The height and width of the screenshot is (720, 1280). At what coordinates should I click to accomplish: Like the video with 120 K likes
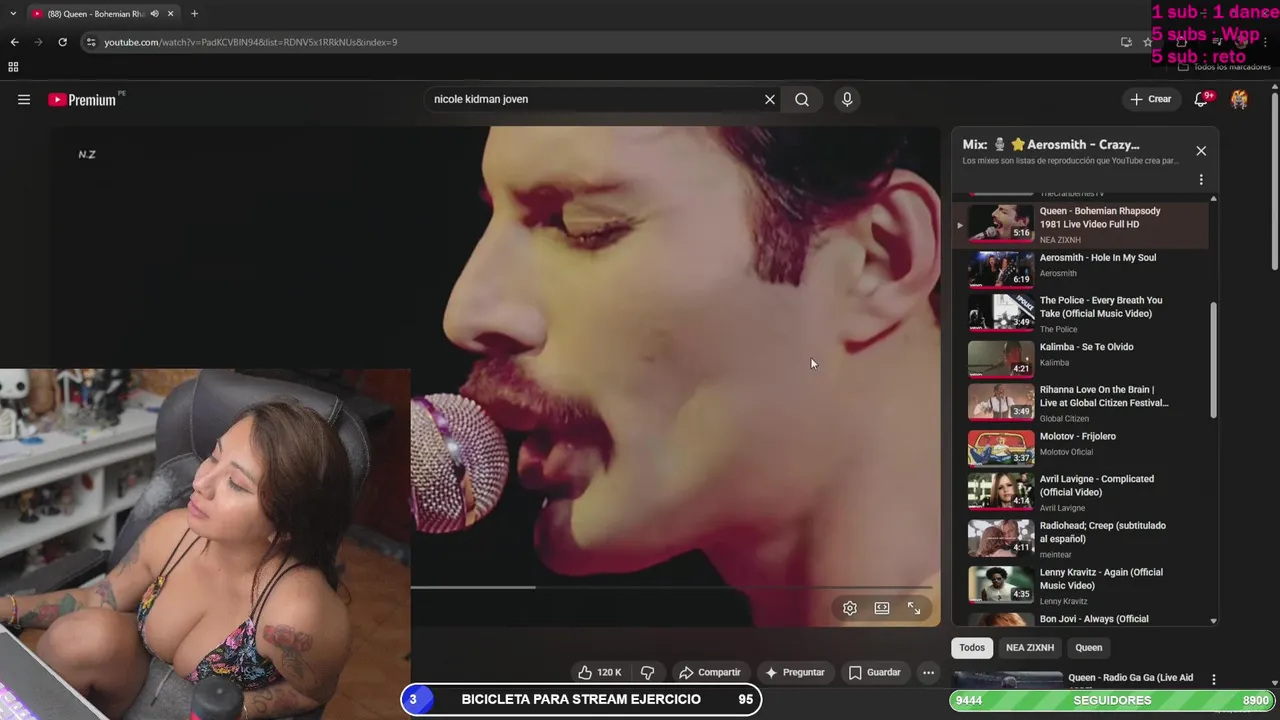click(x=599, y=672)
